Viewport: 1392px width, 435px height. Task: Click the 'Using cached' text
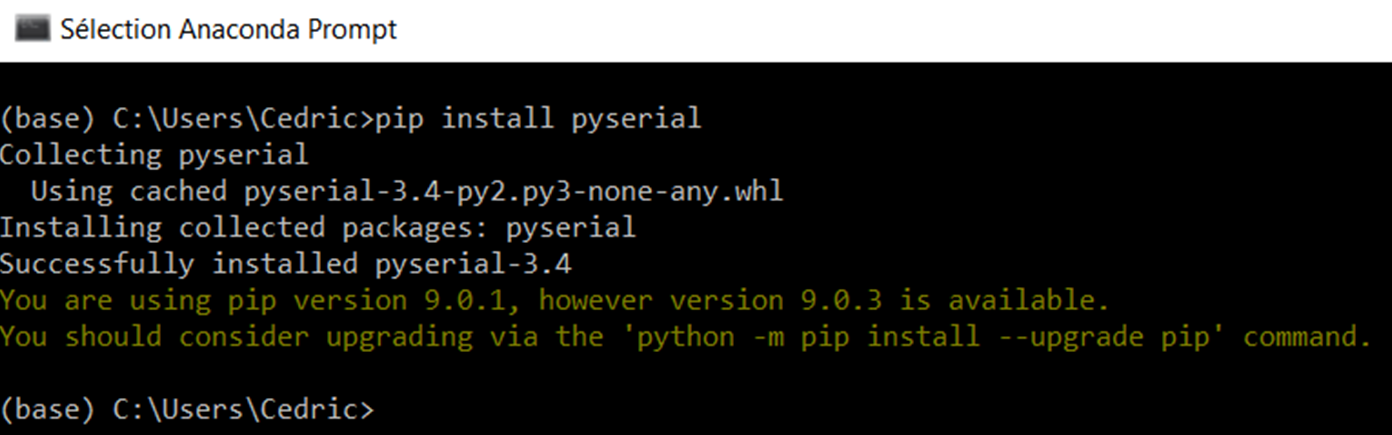pyautogui.click(x=130, y=191)
